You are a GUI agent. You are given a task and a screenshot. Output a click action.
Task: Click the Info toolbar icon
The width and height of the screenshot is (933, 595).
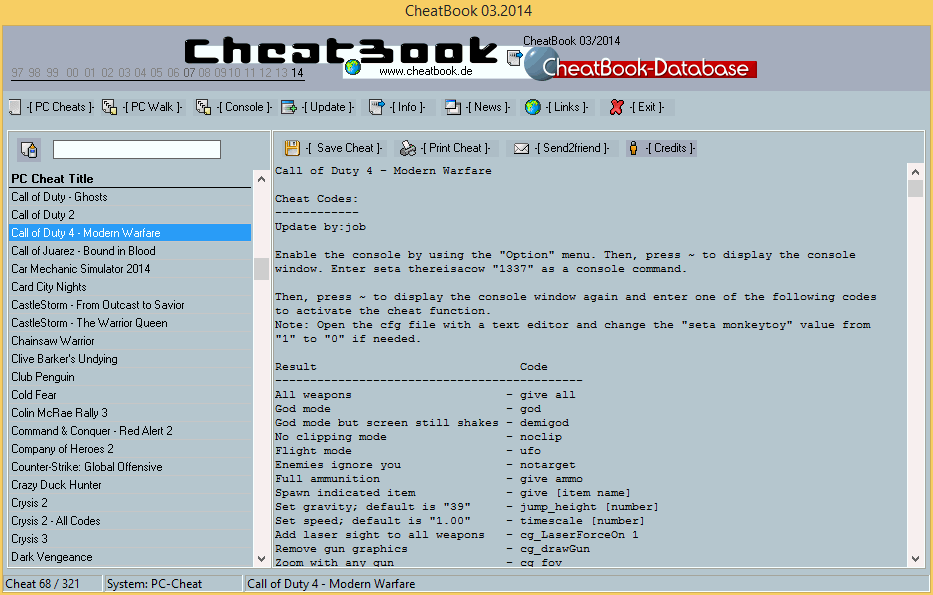click(377, 107)
